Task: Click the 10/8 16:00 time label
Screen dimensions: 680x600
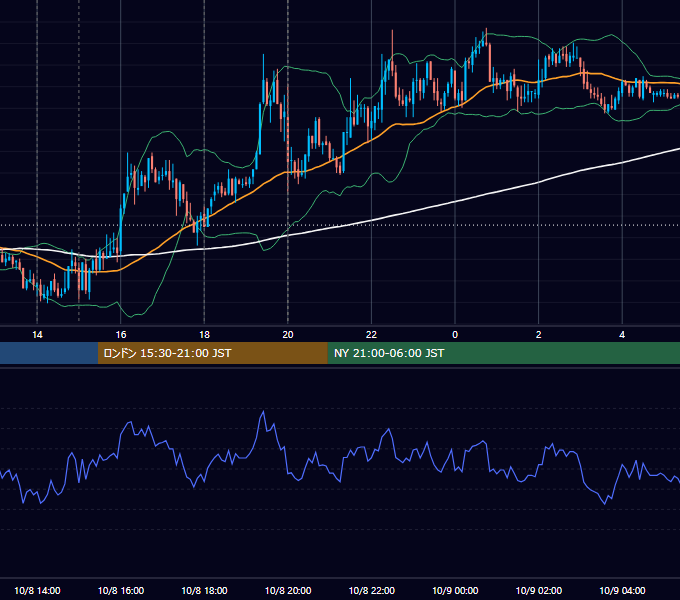Action: (121, 590)
